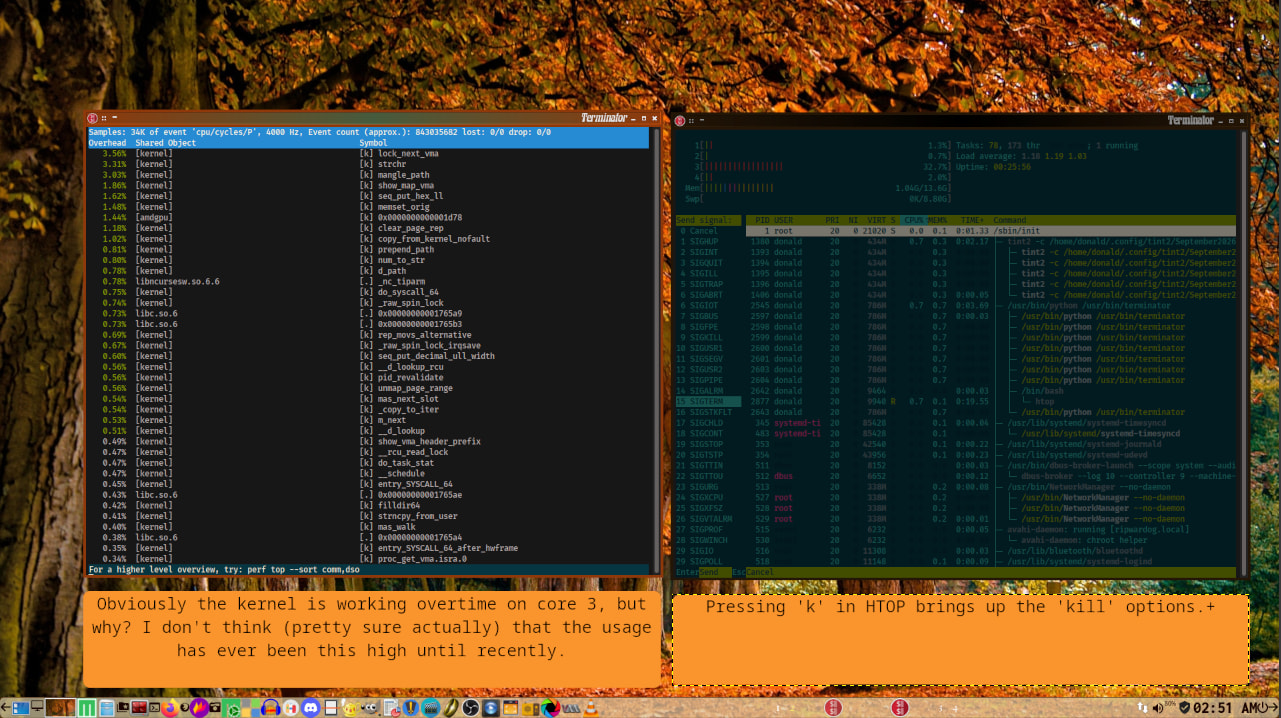Open the GIMP launcher icon
The image size is (1281, 718).
pyautogui.click(x=371, y=707)
